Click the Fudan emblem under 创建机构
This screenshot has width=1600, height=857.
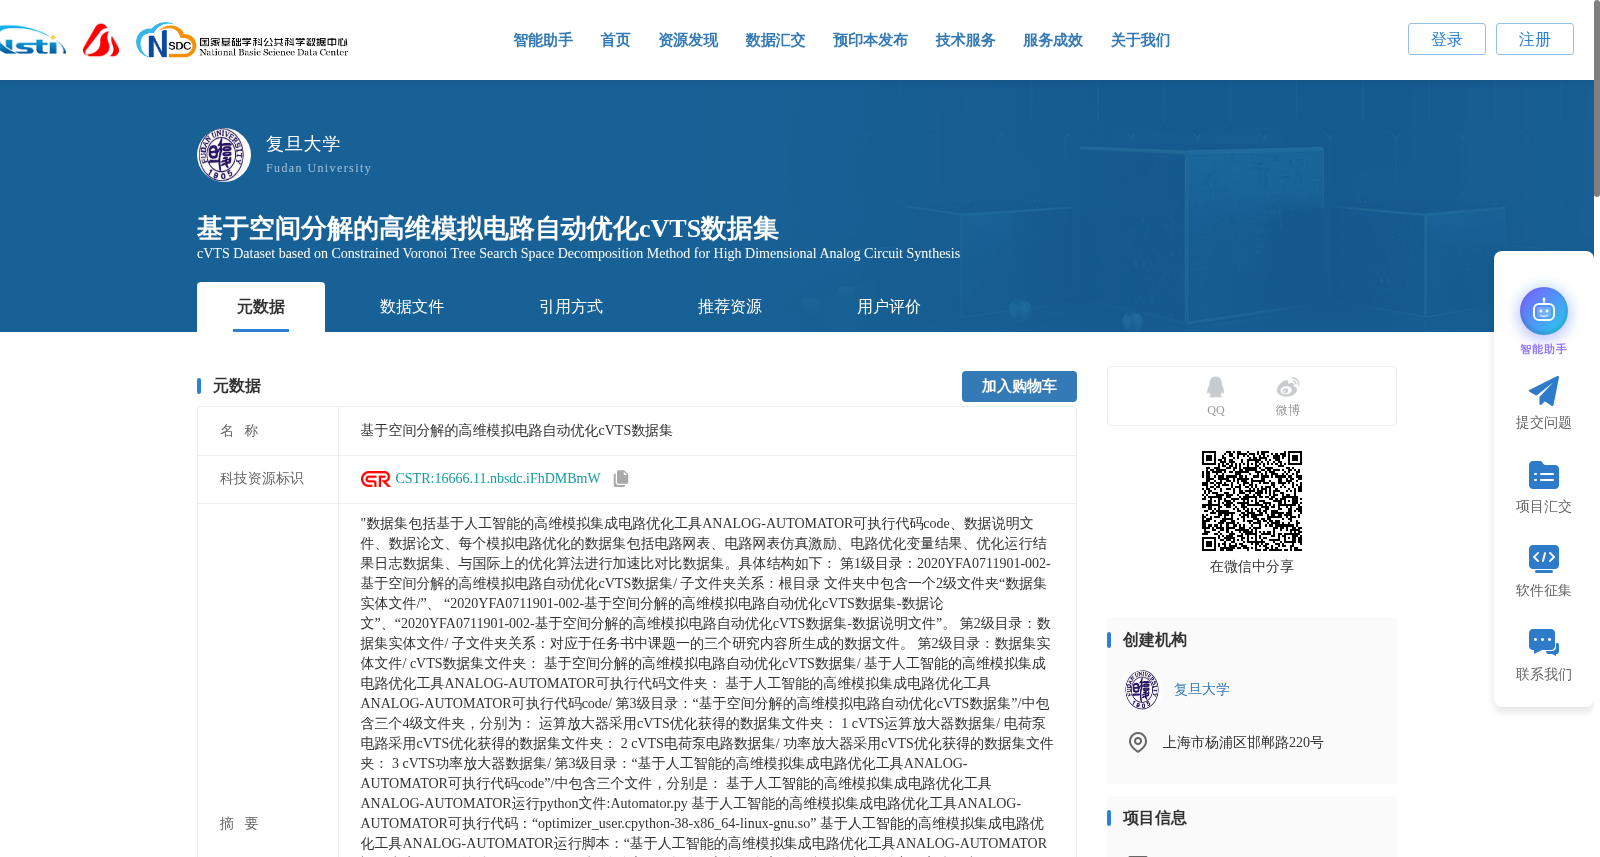click(1142, 690)
